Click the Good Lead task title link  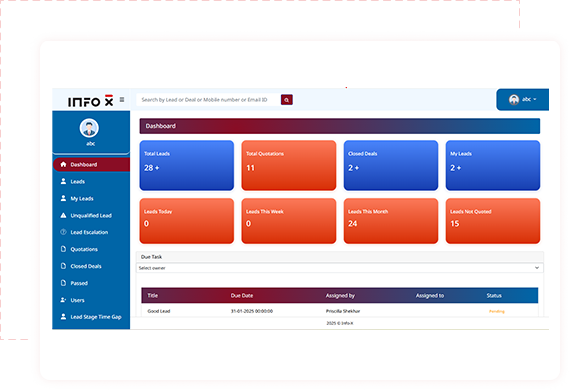(x=158, y=311)
